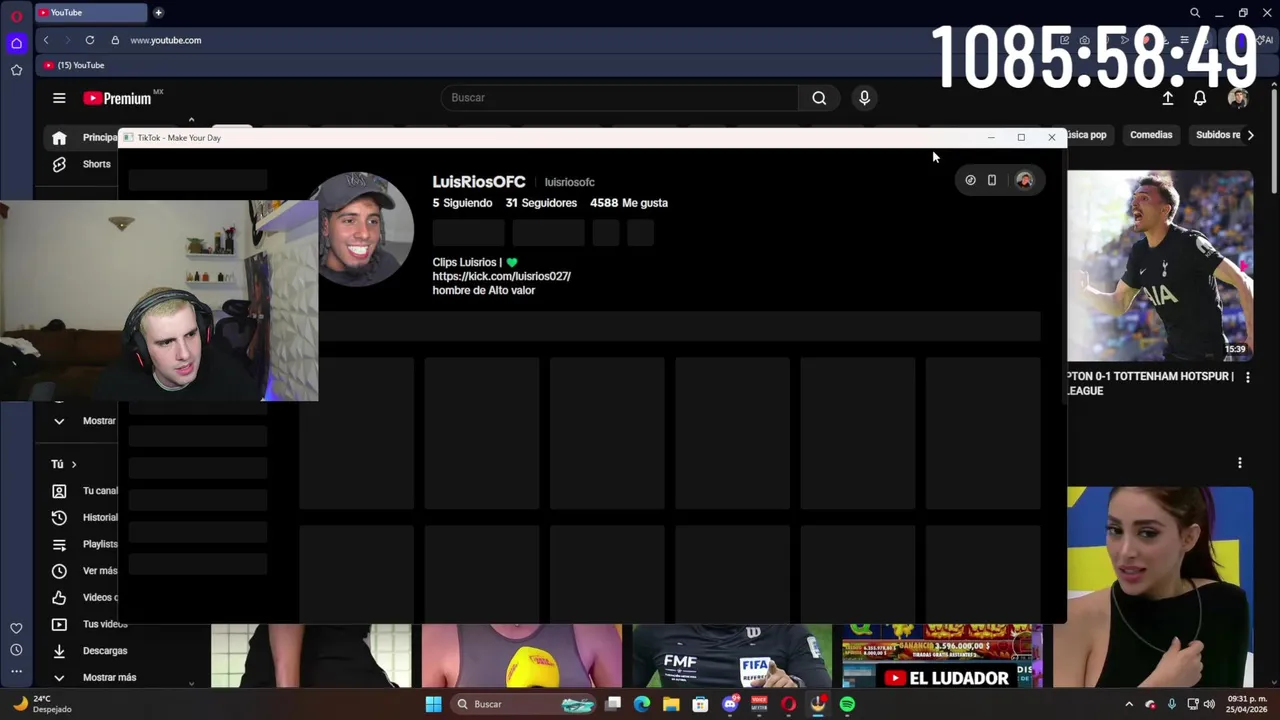Open the 5 Siguiendo list
Screen dimensions: 1280x720
click(x=462, y=203)
